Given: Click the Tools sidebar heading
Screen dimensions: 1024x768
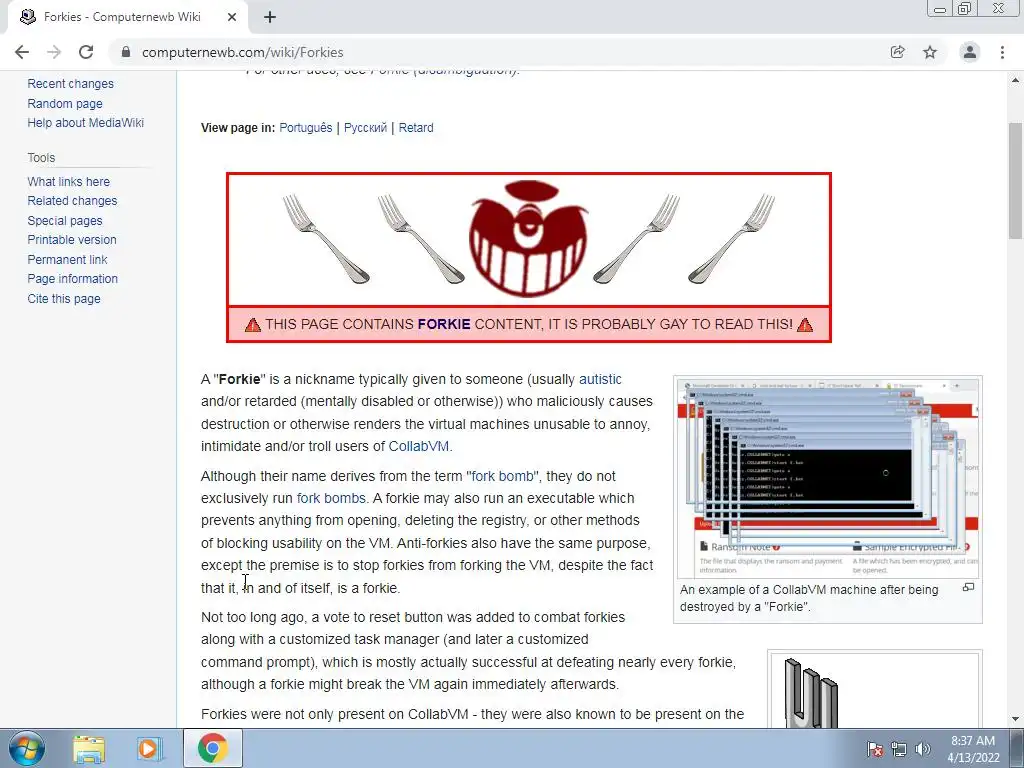Looking at the screenshot, I should 41,157.
